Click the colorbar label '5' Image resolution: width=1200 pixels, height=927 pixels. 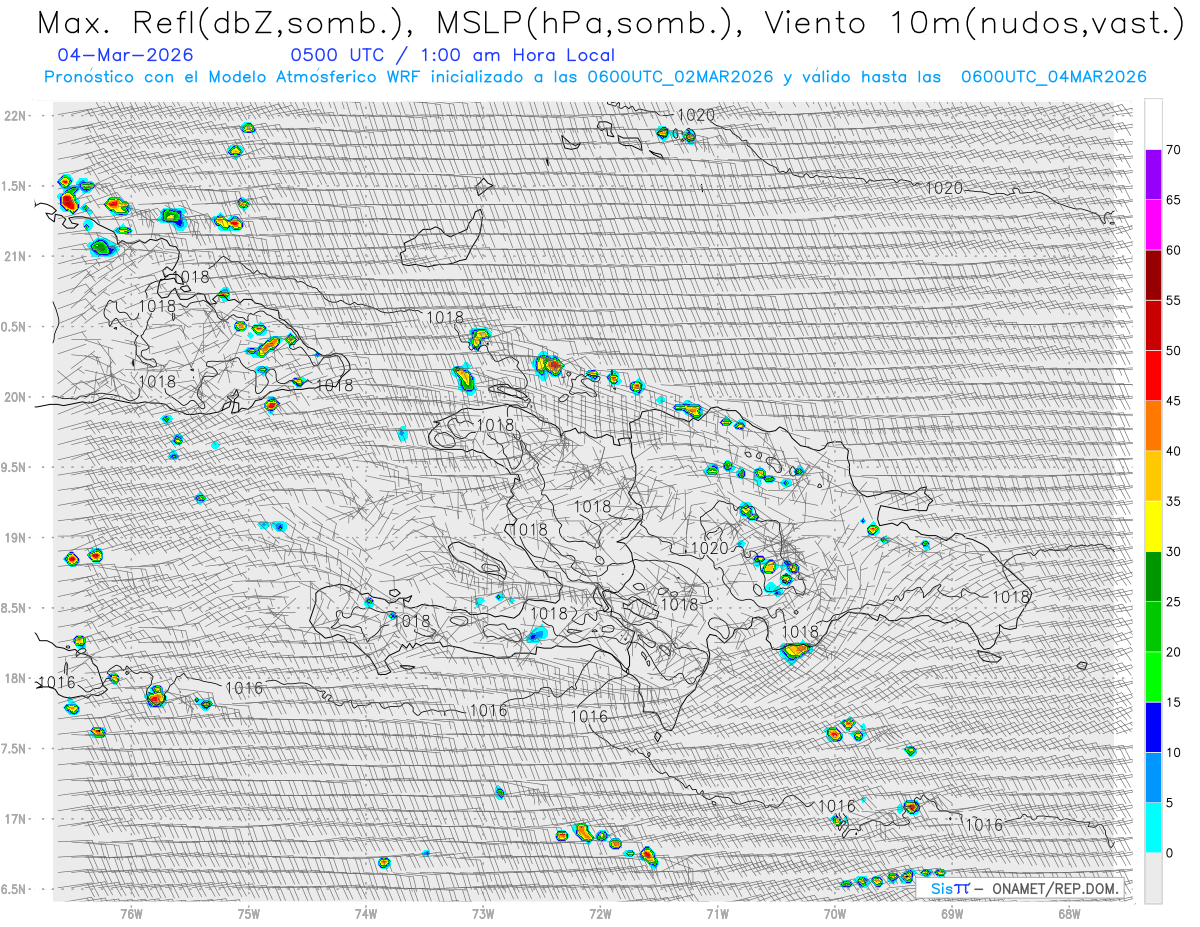(x=1169, y=802)
